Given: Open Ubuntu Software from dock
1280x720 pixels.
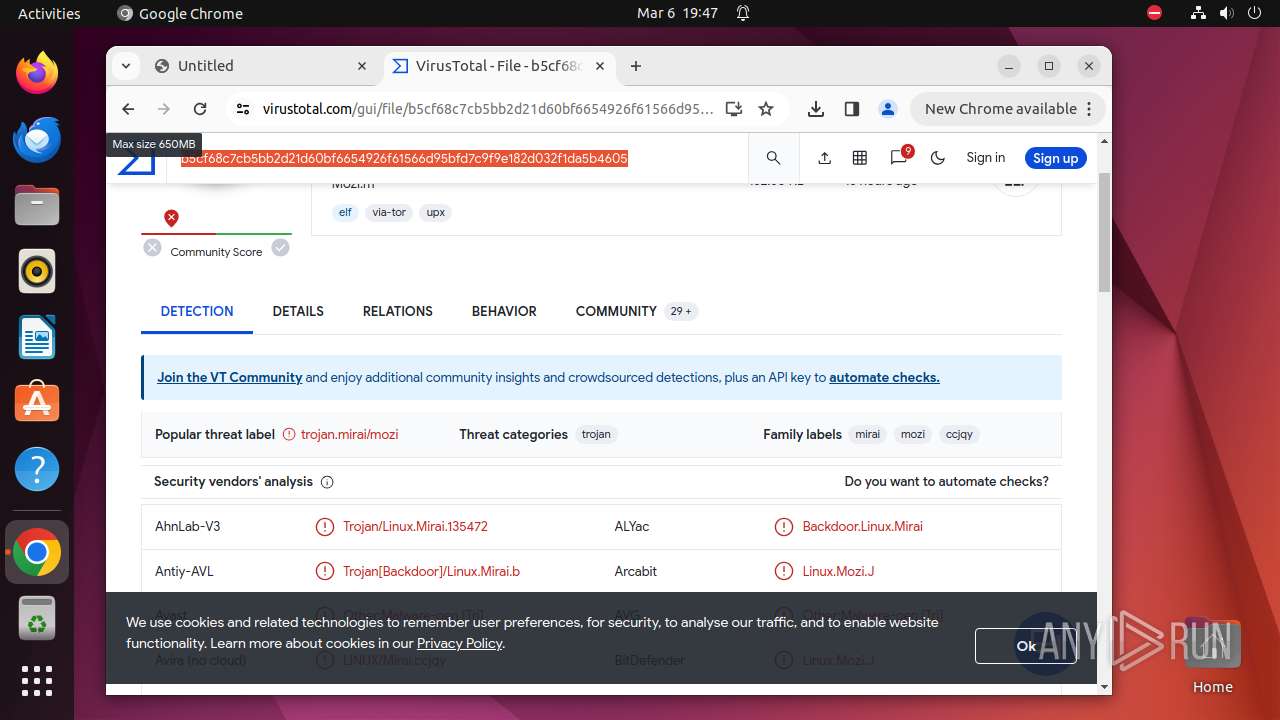Looking at the screenshot, I should pos(37,403).
